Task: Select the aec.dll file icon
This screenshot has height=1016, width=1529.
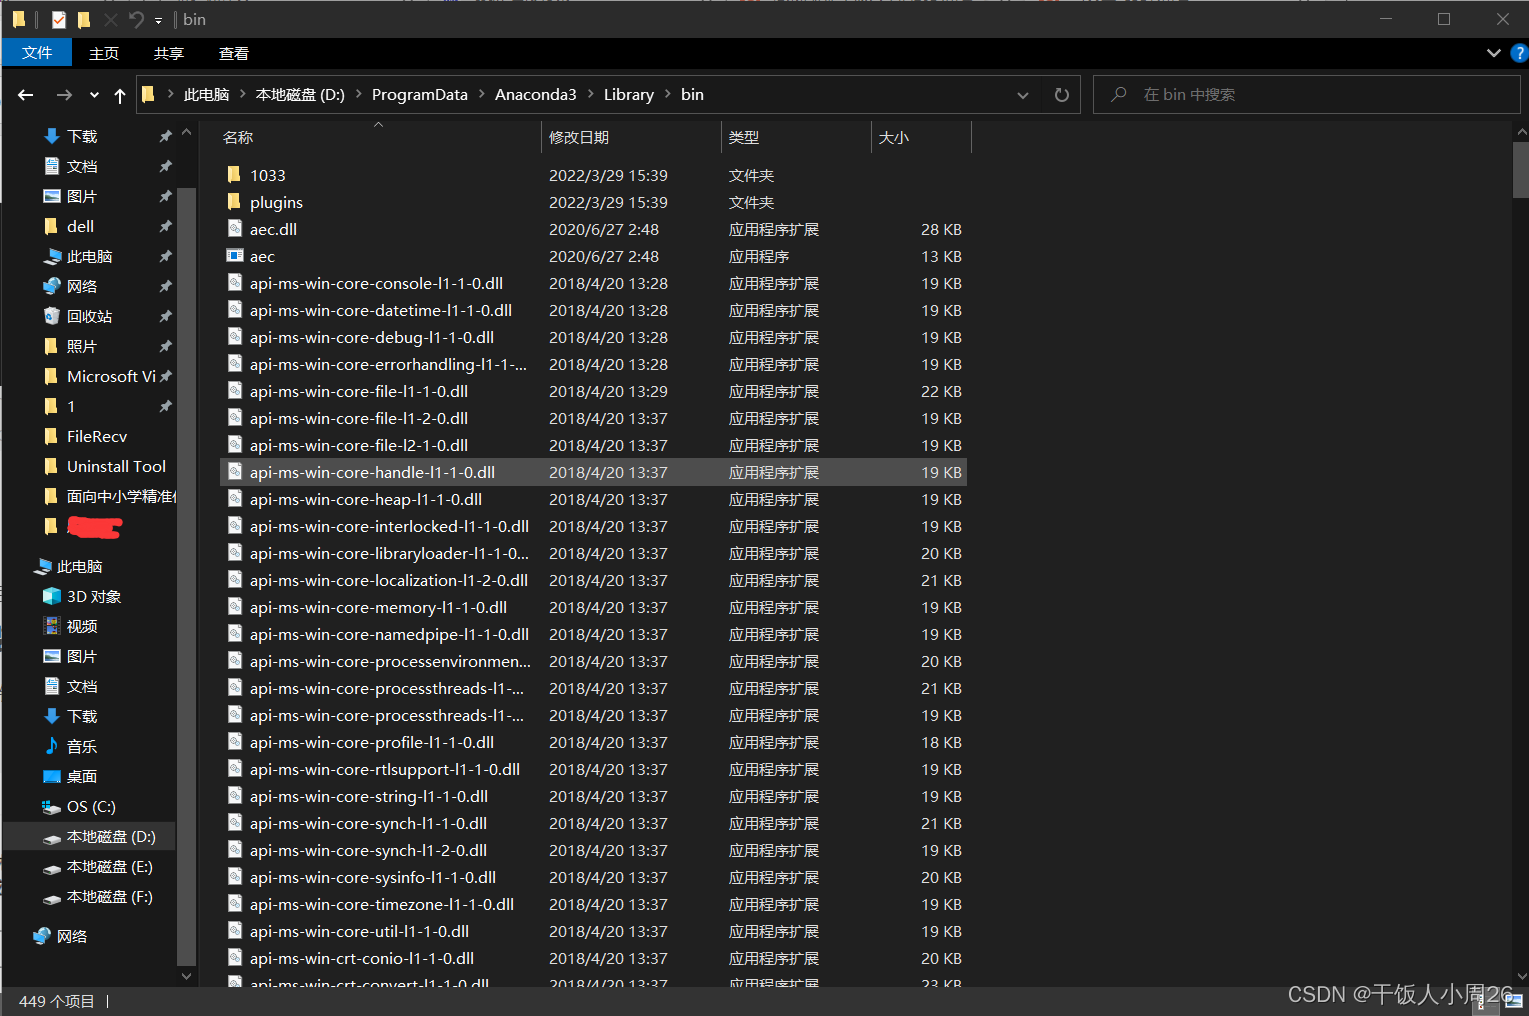Action: coord(235,229)
